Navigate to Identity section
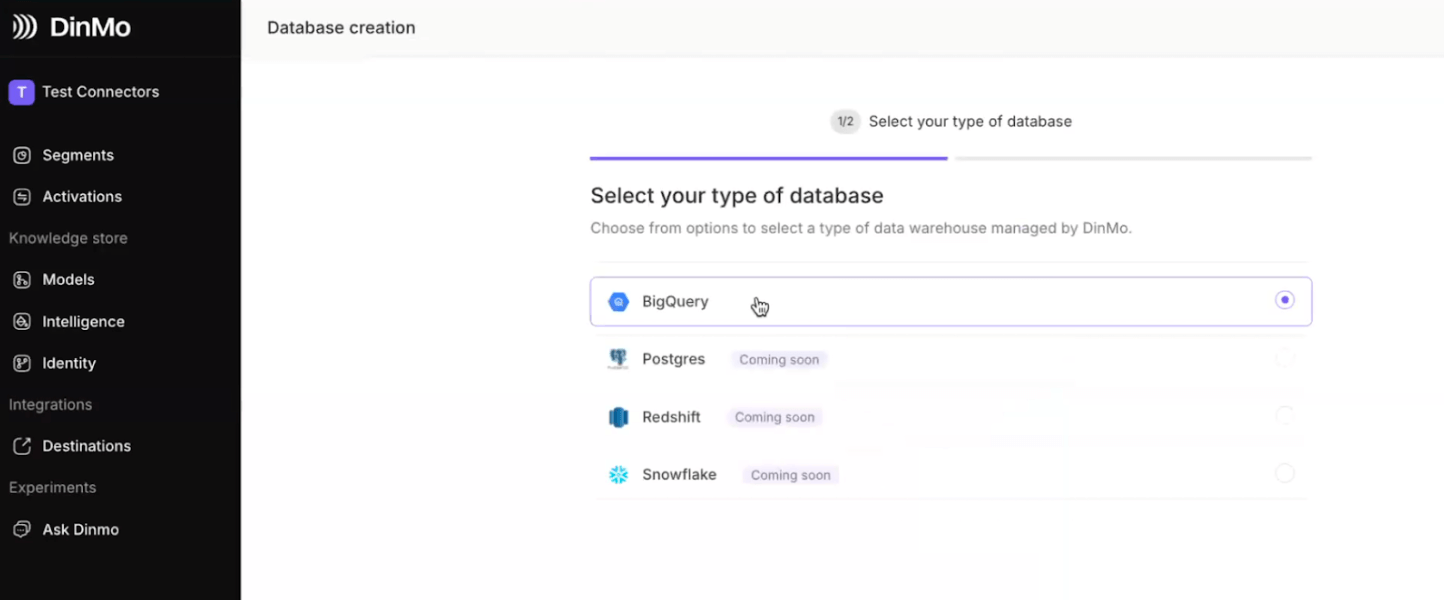 (x=69, y=363)
